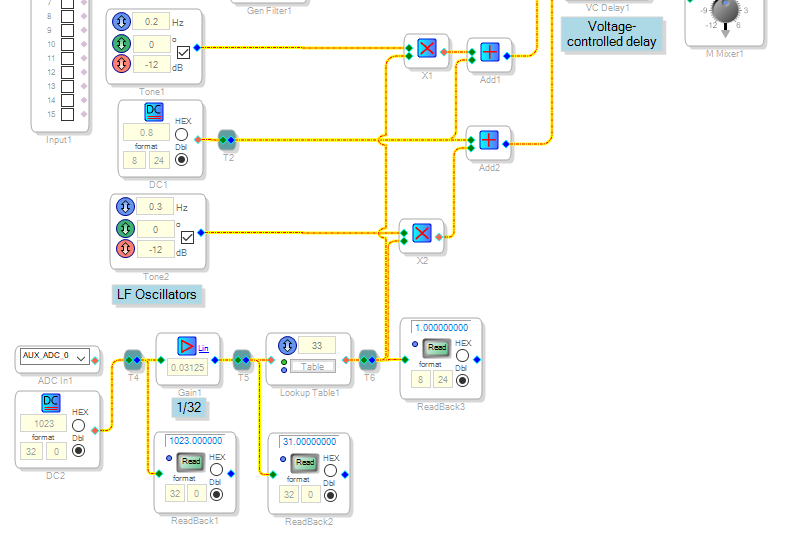This screenshot has height=540, width=785.
Task: Click the Lin link on Gain1
Action: click(203, 348)
